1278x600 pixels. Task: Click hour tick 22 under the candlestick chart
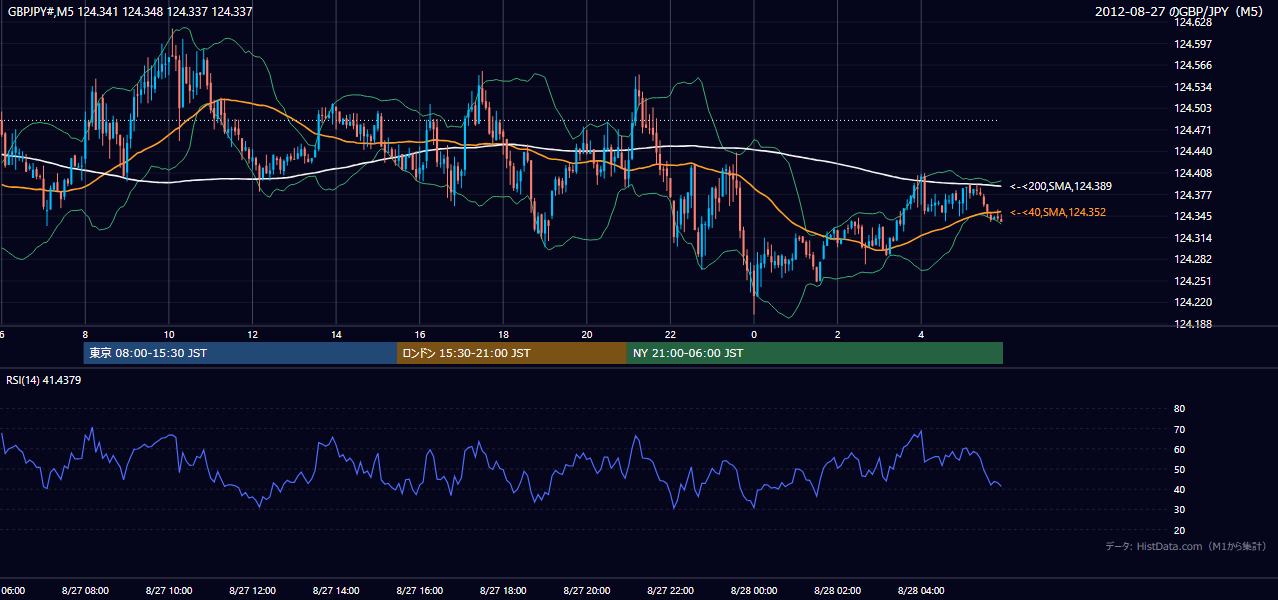click(671, 335)
